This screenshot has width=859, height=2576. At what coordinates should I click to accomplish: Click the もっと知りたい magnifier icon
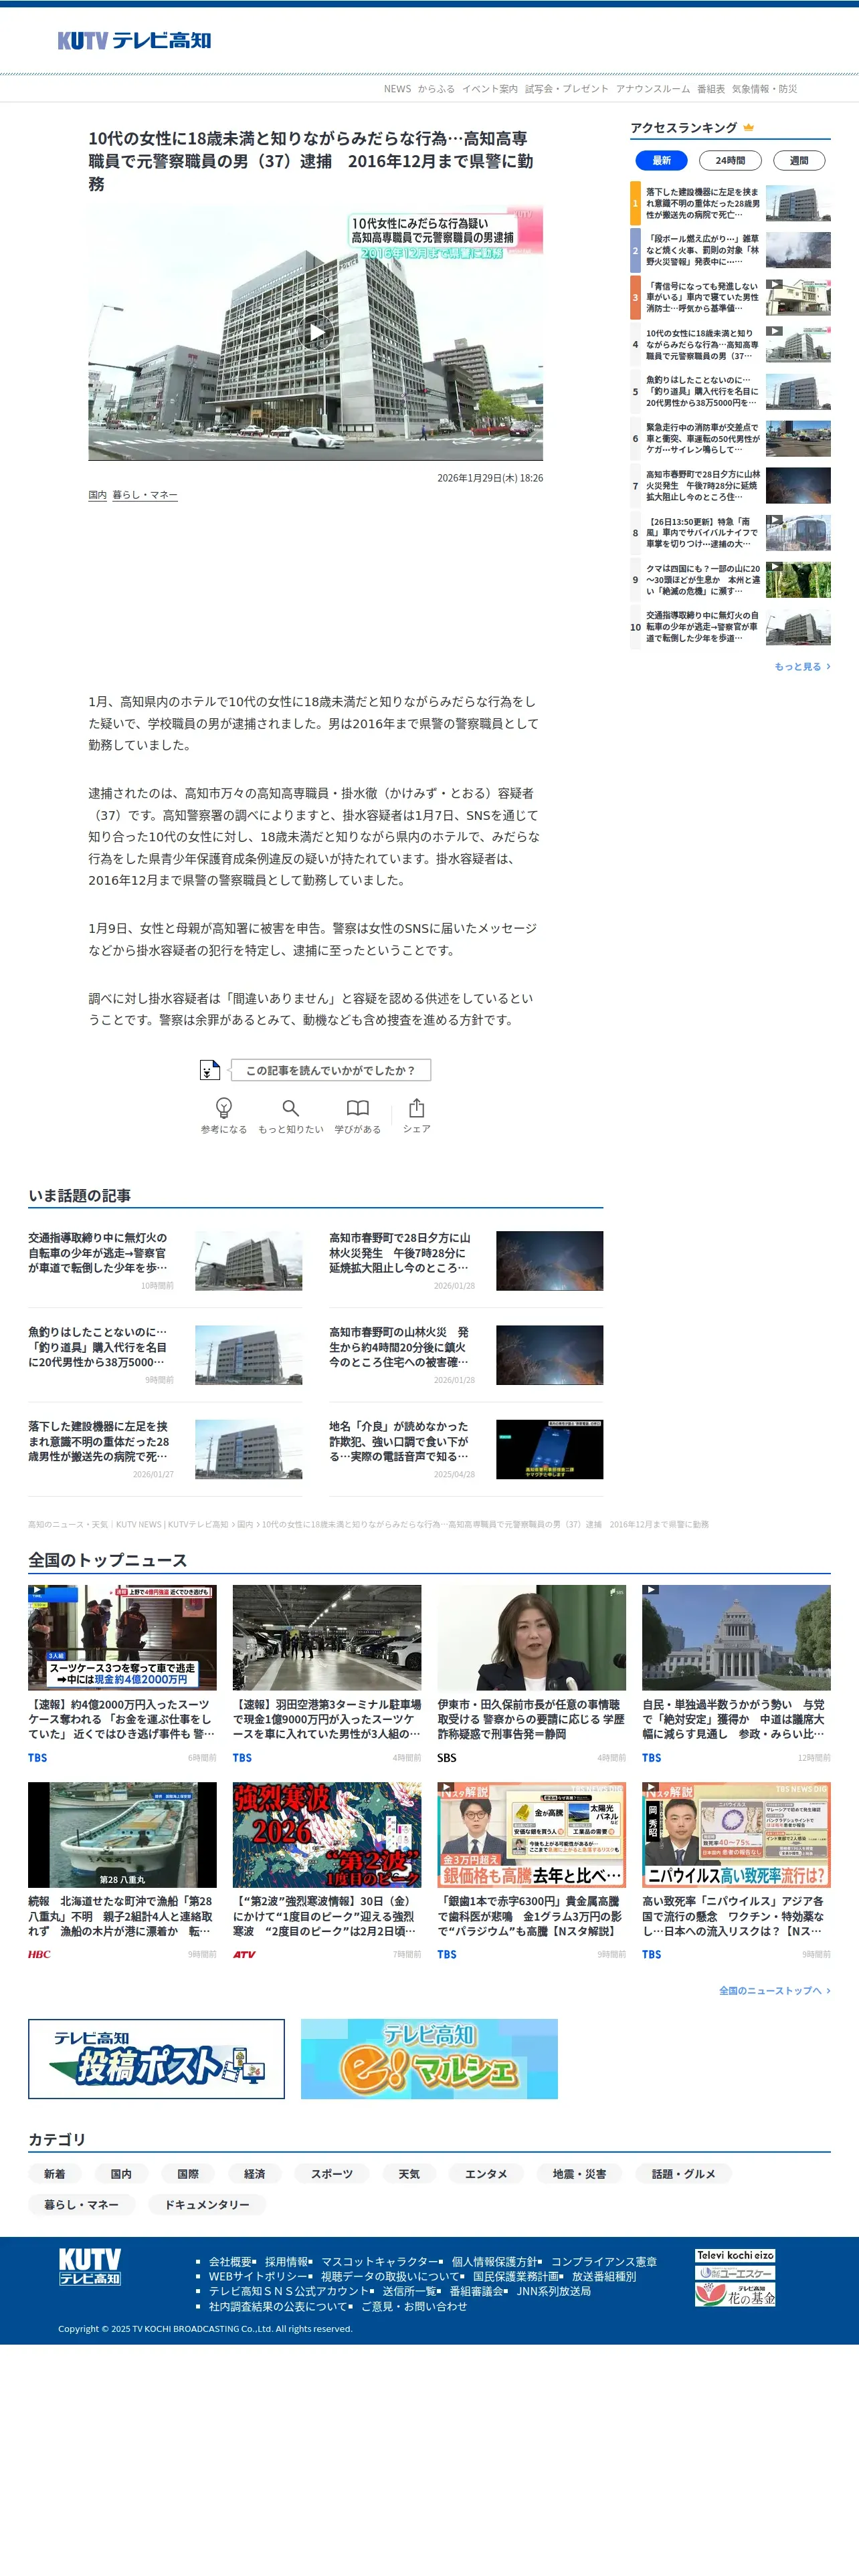290,1107
